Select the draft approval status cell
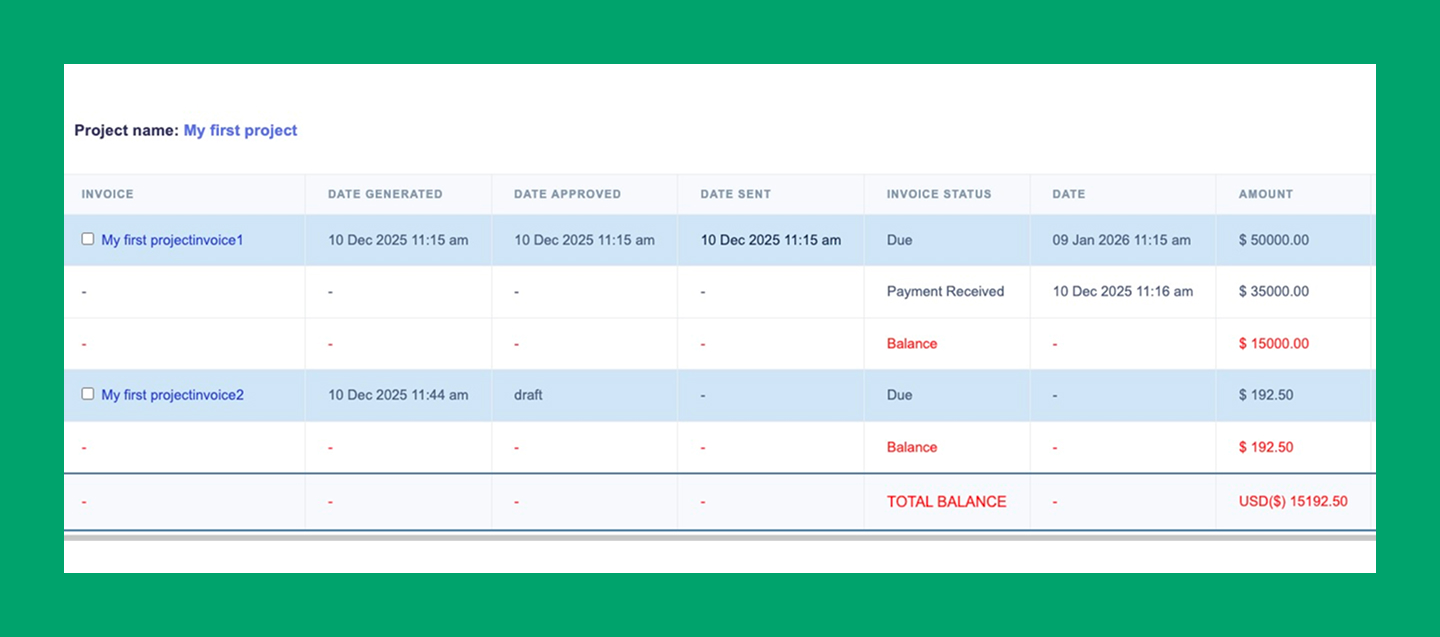 [527, 394]
